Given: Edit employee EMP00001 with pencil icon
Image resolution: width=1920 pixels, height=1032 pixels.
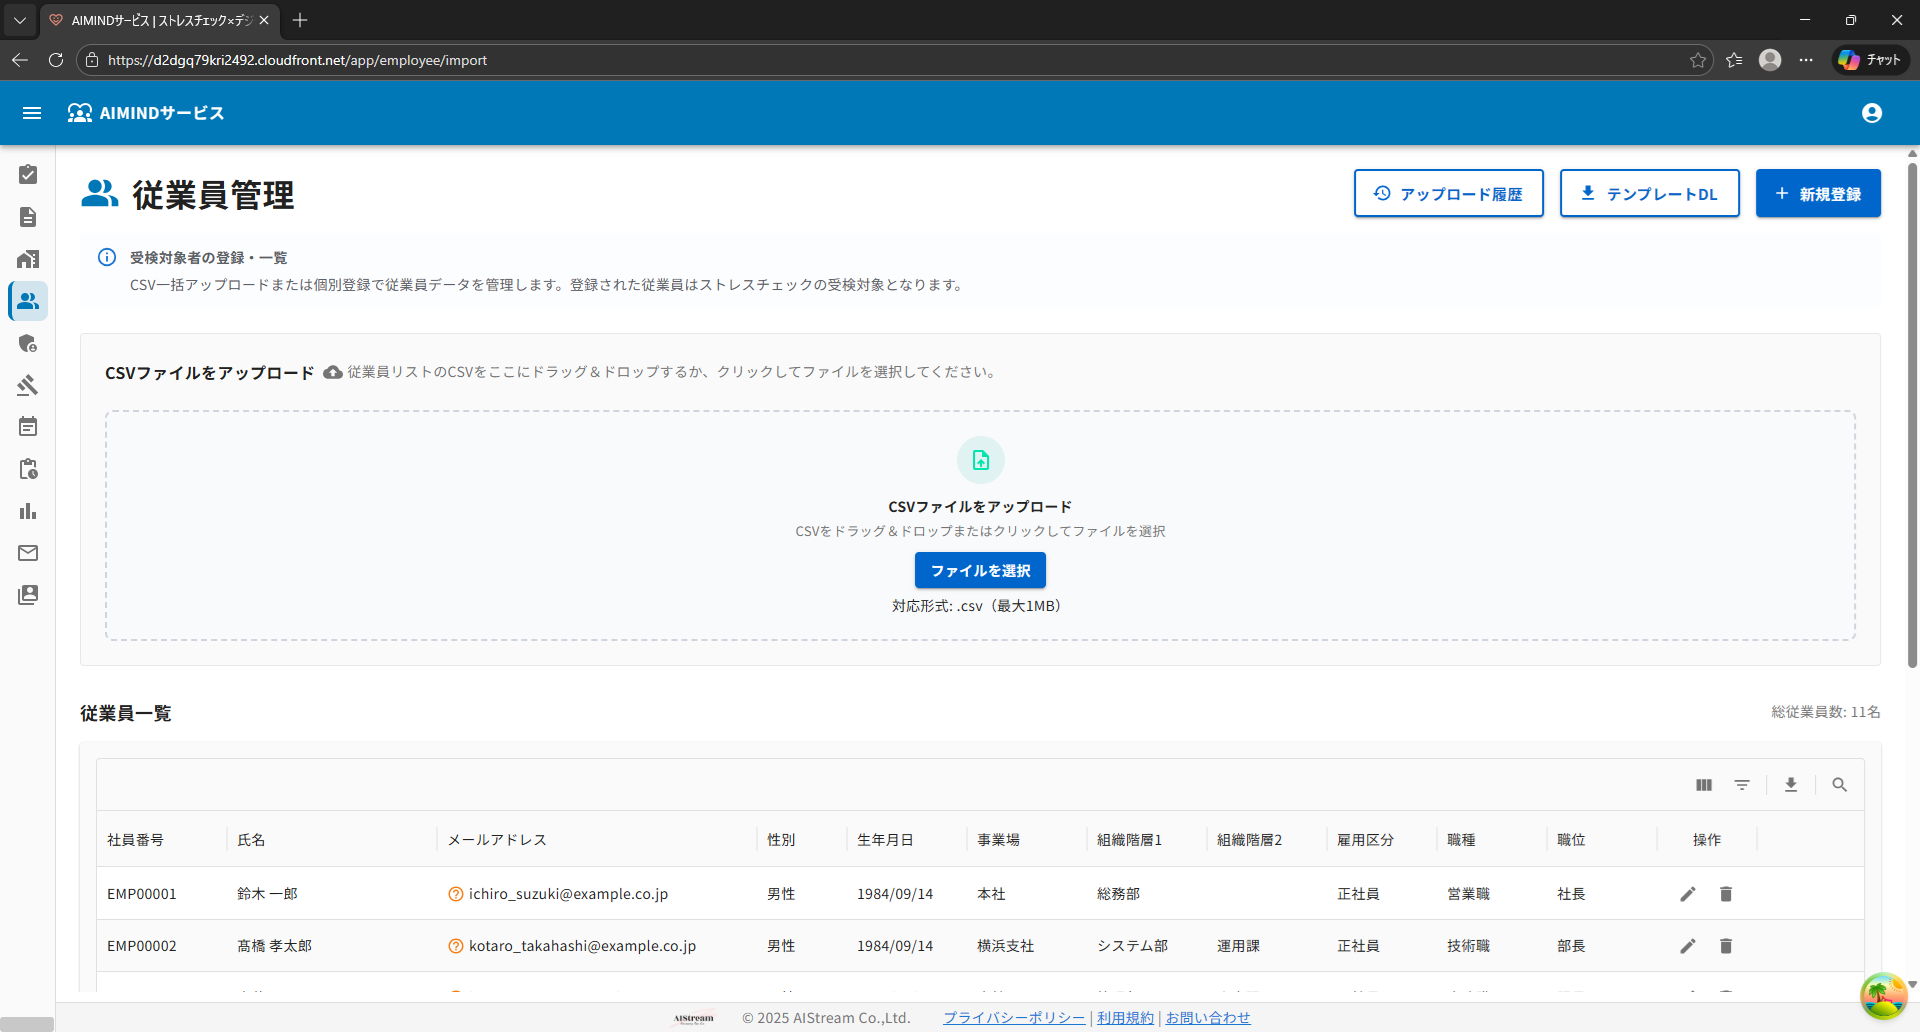Looking at the screenshot, I should coord(1688,894).
